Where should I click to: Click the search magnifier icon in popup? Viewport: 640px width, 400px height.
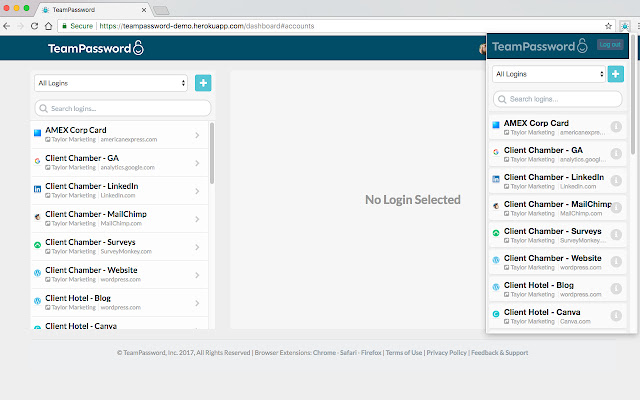502,99
